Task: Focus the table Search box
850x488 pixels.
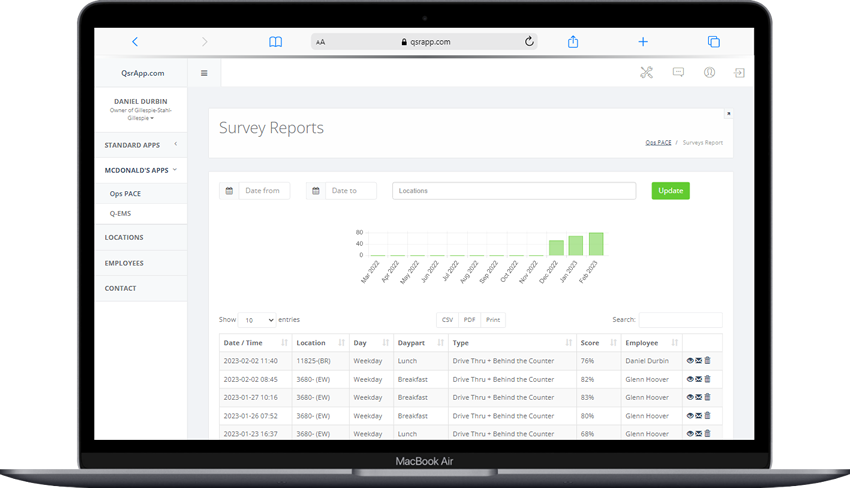Action: [x=680, y=320]
